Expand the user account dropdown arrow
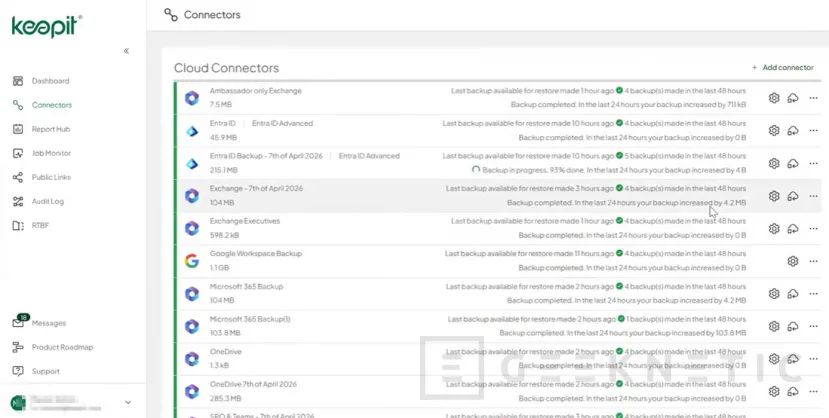Screen dimensions: 829x418 pyautogui.click(x=128, y=403)
